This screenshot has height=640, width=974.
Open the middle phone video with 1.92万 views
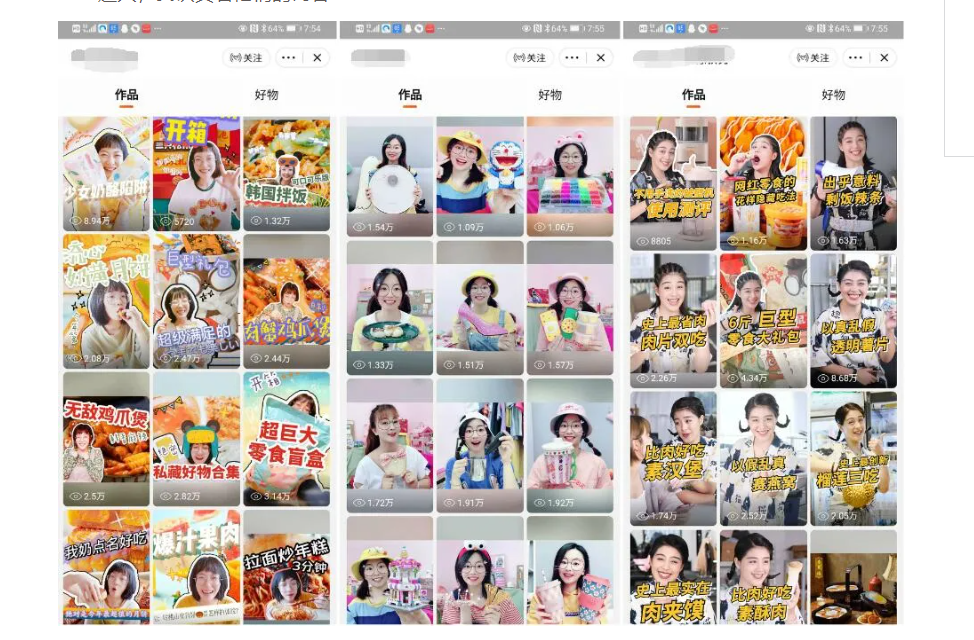click(x=570, y=446)
